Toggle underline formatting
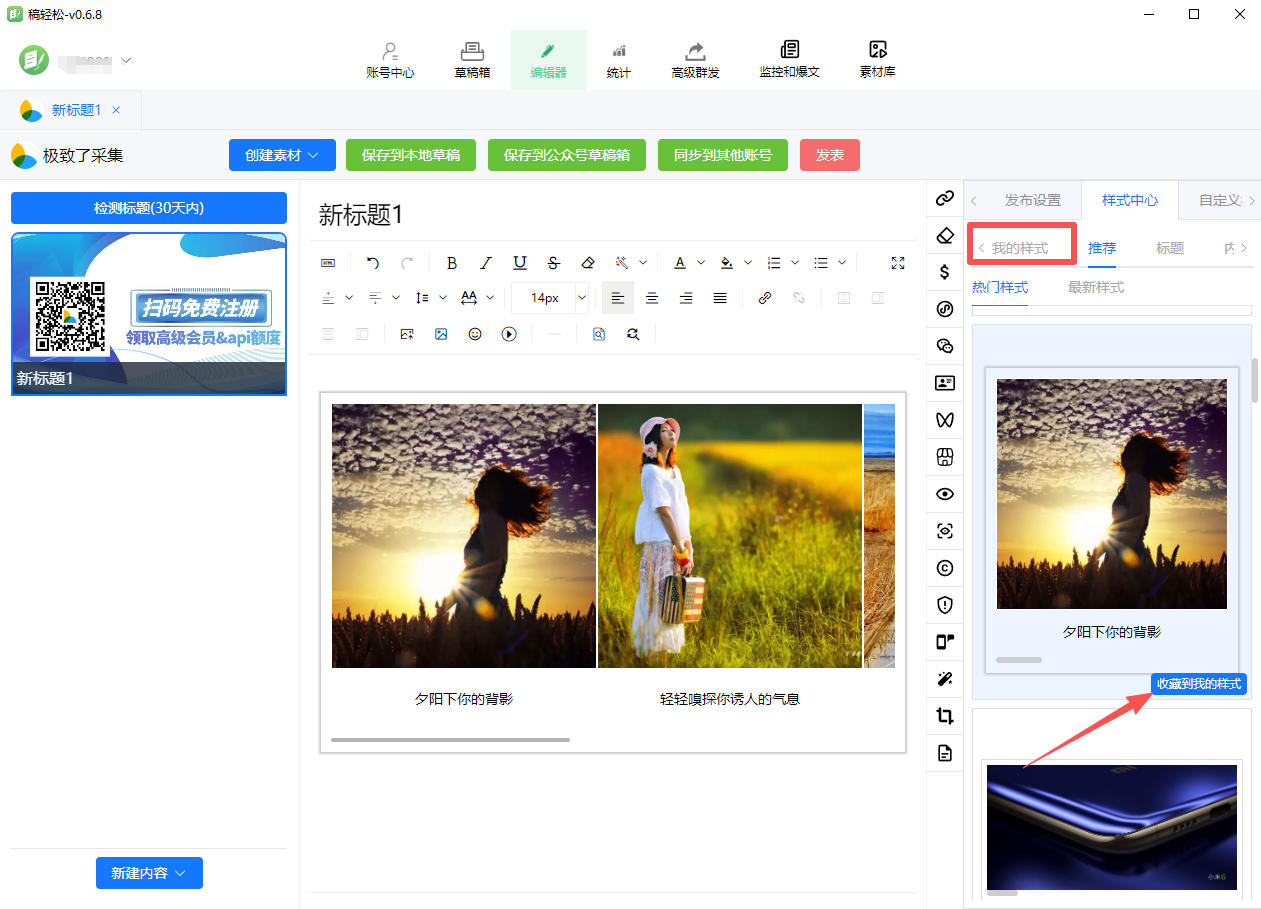The width and height of the screenshot is (1261, 909). (x=520, y=263)
